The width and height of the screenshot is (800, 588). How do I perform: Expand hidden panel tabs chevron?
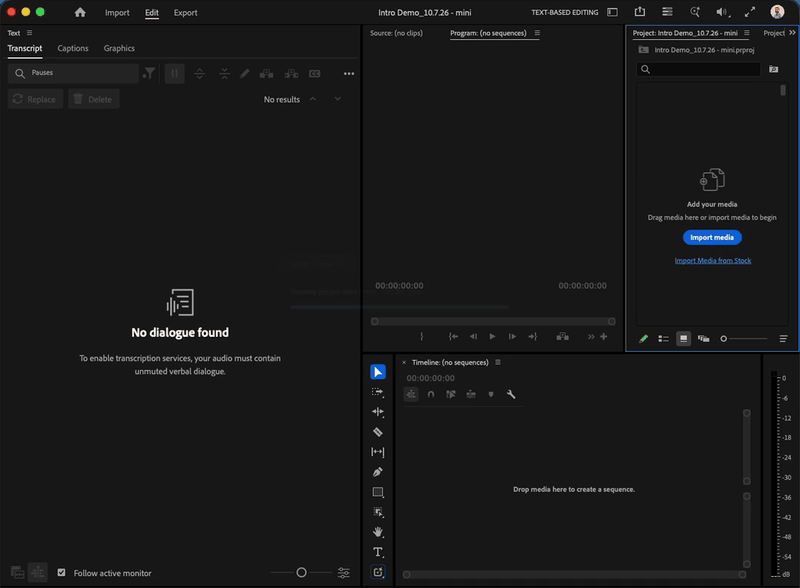click(792, 33)
